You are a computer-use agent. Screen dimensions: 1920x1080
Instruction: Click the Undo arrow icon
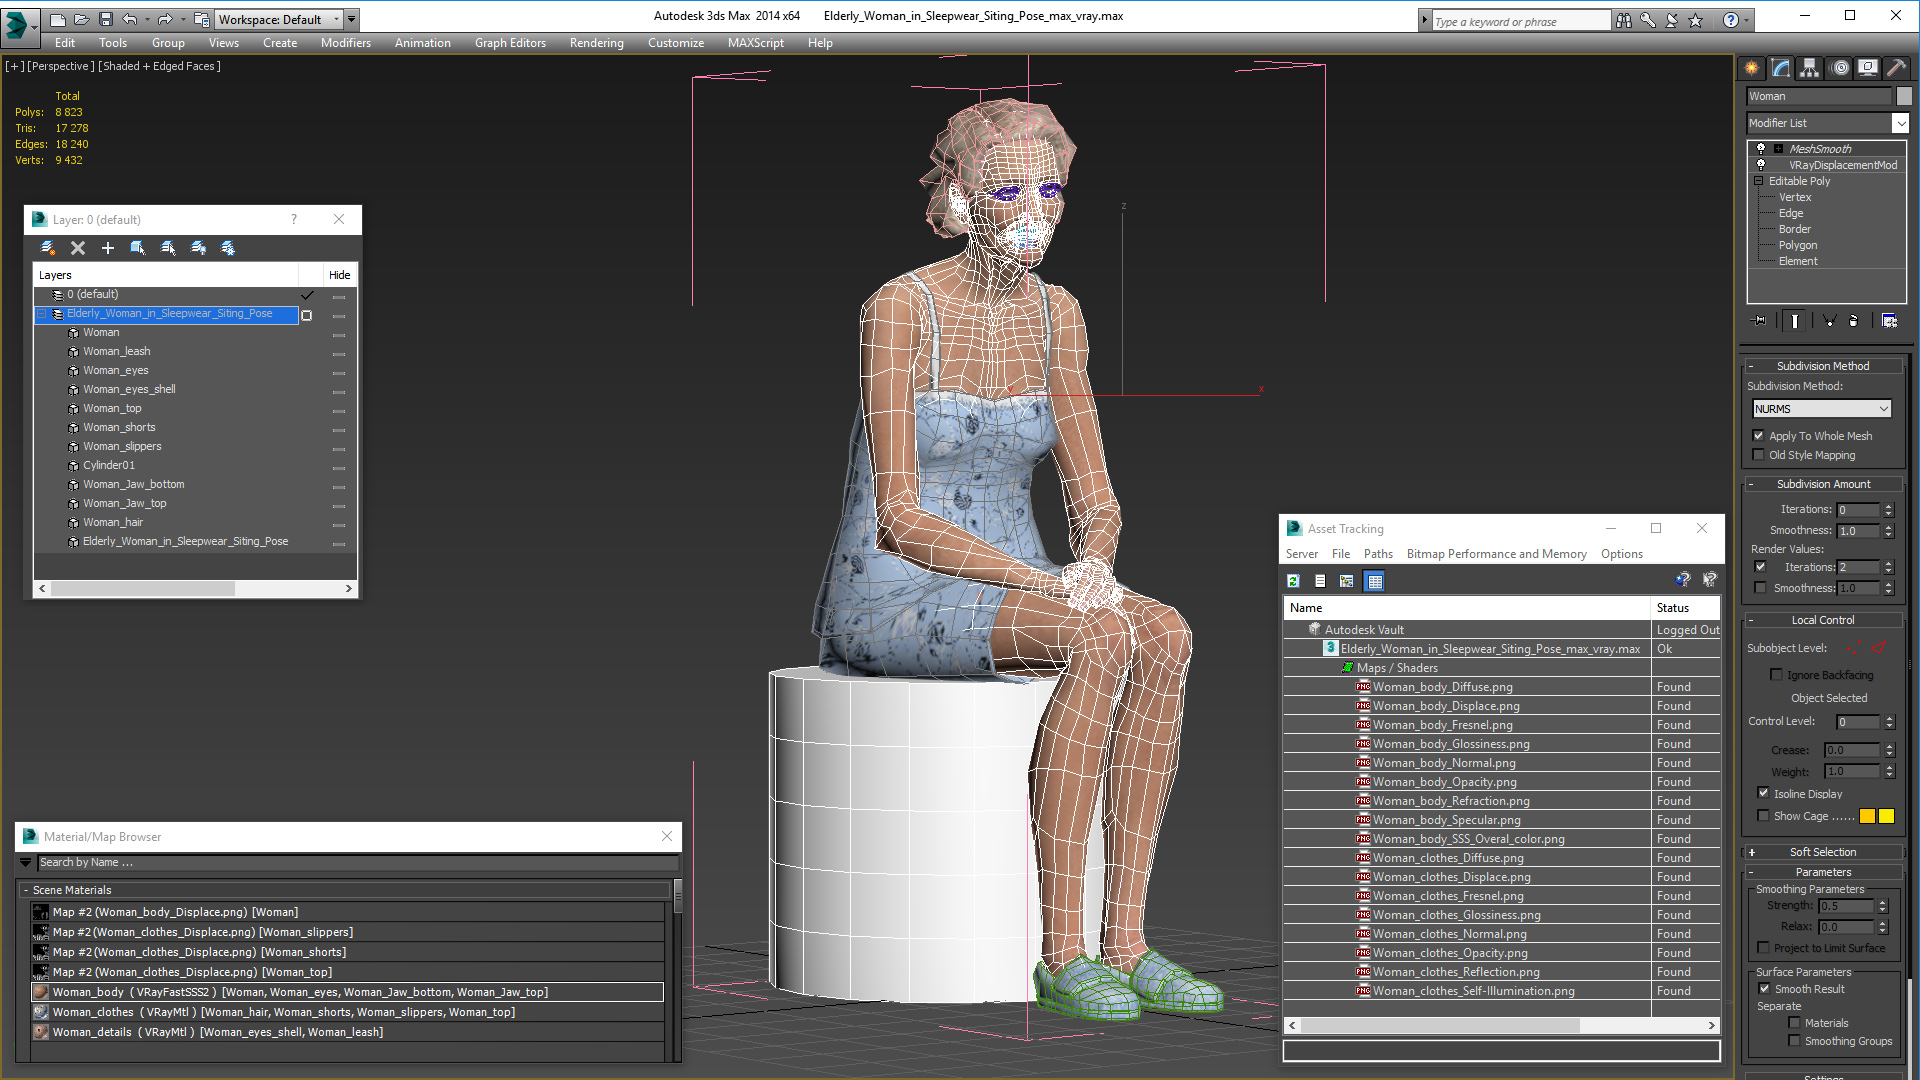[130, 19]
